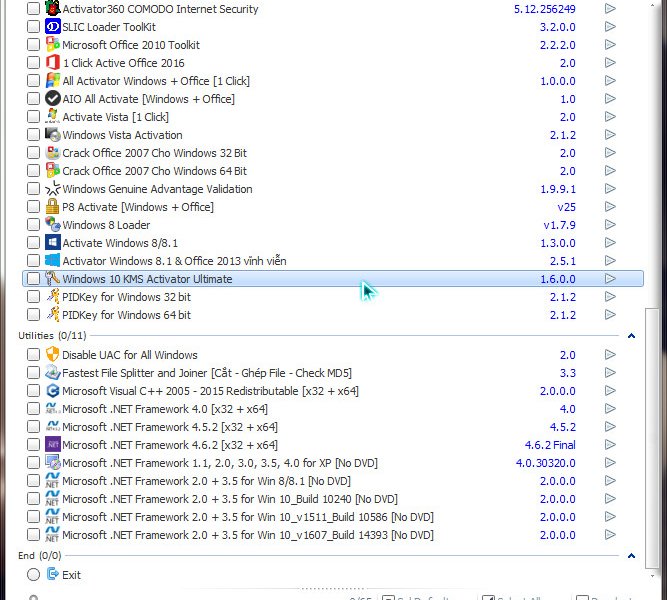Viewport: 667px width, 600px height.
Task: Click the 4.6.2 Final version value
Action: tap(550, 445)
